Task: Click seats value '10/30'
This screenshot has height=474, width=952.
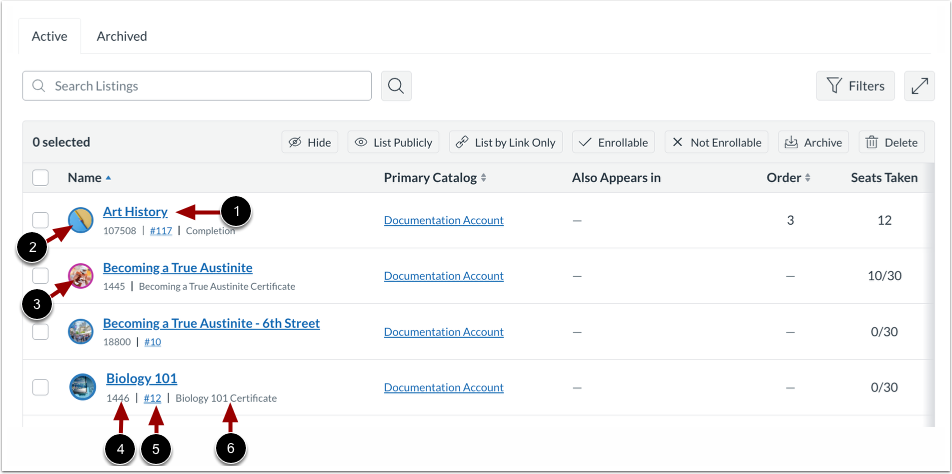Action: [x=885, y=276]
